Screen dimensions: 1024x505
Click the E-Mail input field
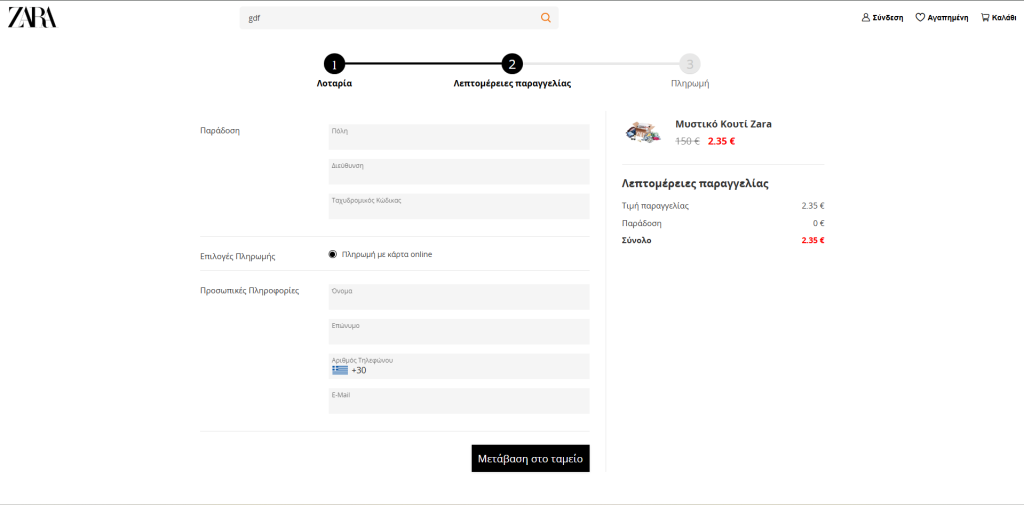tap(459, 401)
